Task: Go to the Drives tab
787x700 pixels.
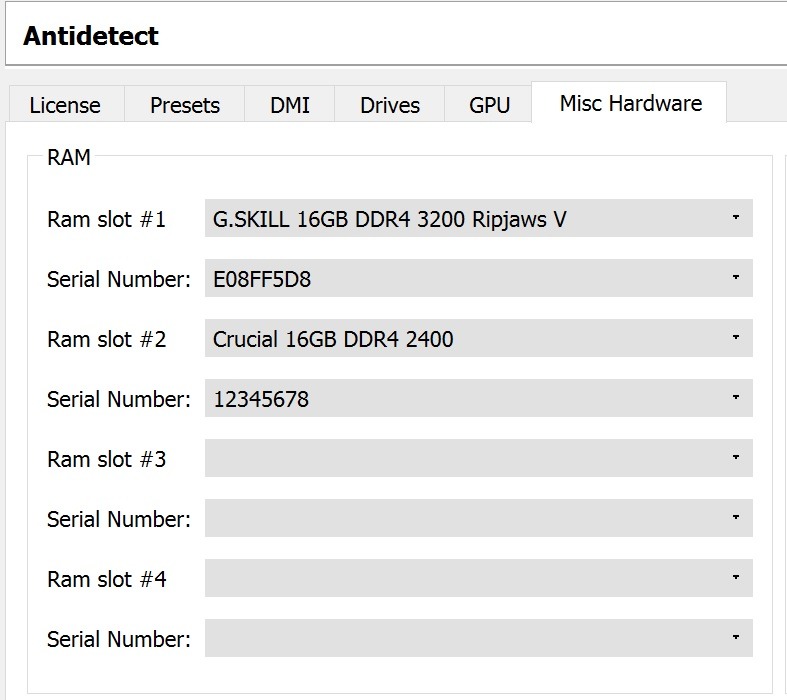Action: pyautogui.click(x=390, y=105)
